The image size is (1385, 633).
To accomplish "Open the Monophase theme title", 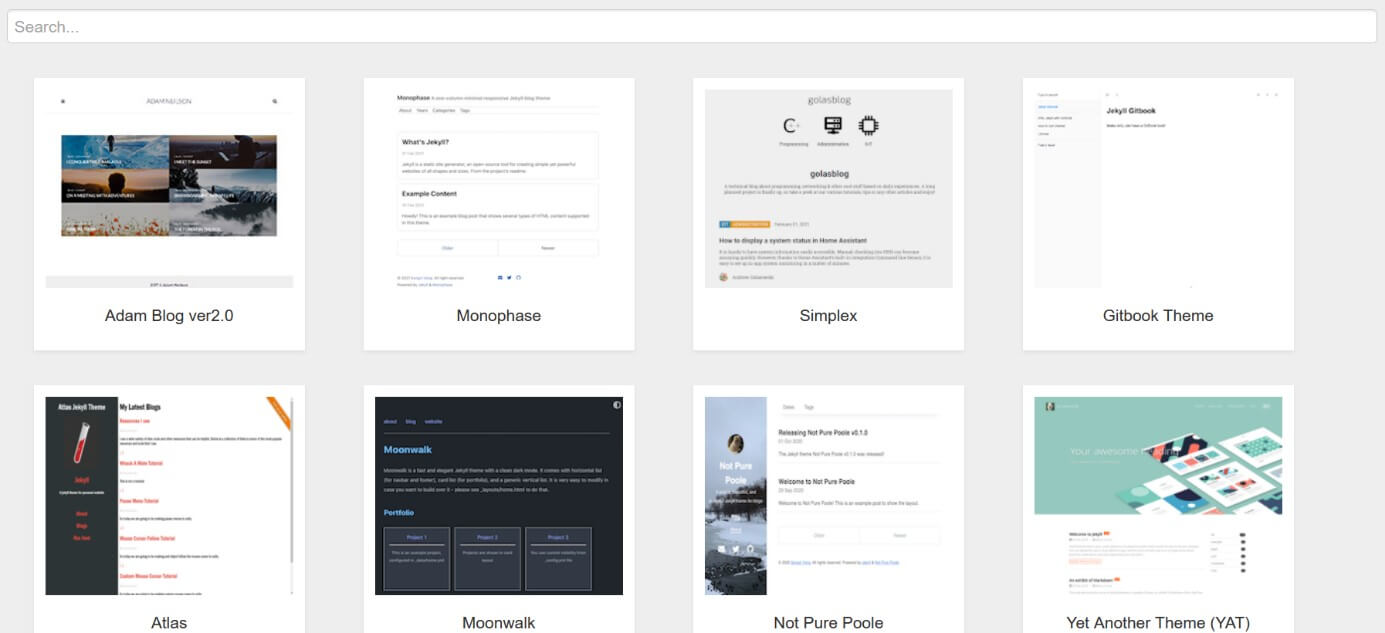I will click(x=498, y=316).
